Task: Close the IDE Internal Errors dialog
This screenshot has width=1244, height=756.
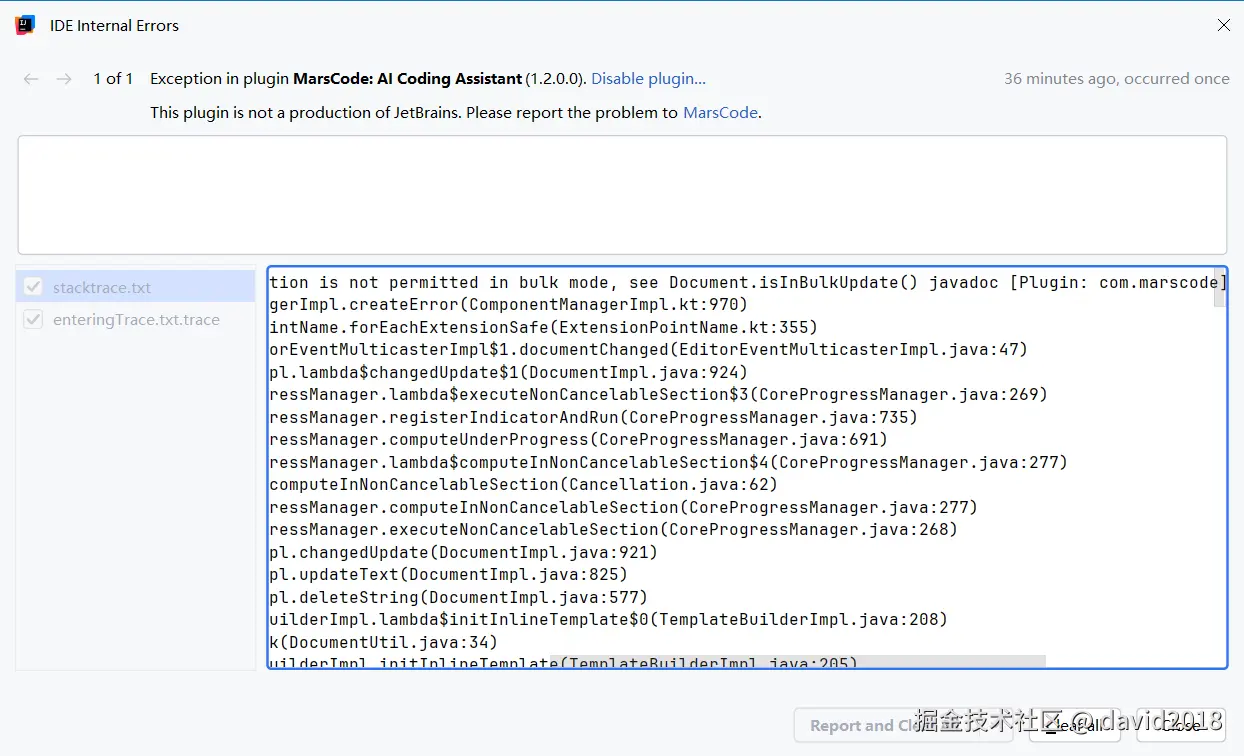Action: pyautogui.click(x=1223, y=26)
